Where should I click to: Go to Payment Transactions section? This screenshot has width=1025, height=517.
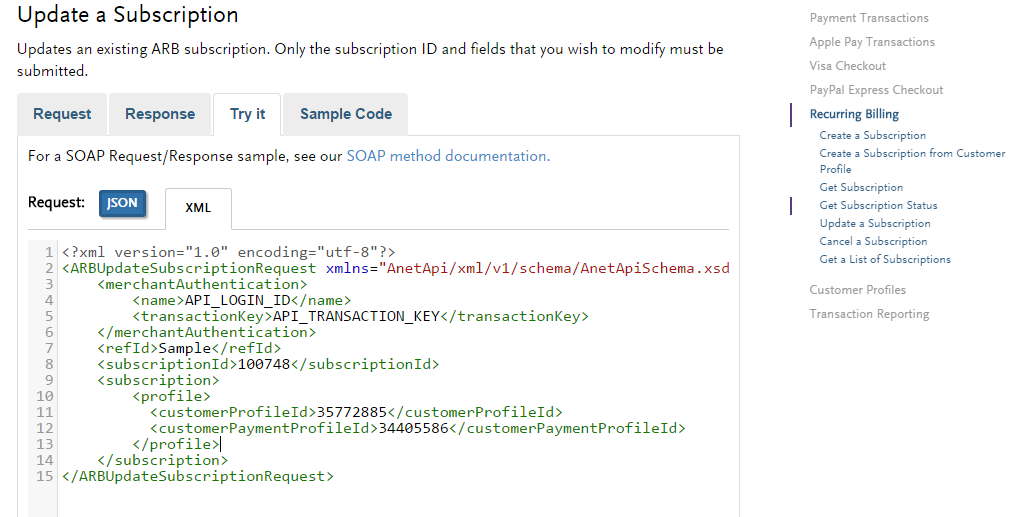pyautogui.click(x=868, y=18)
